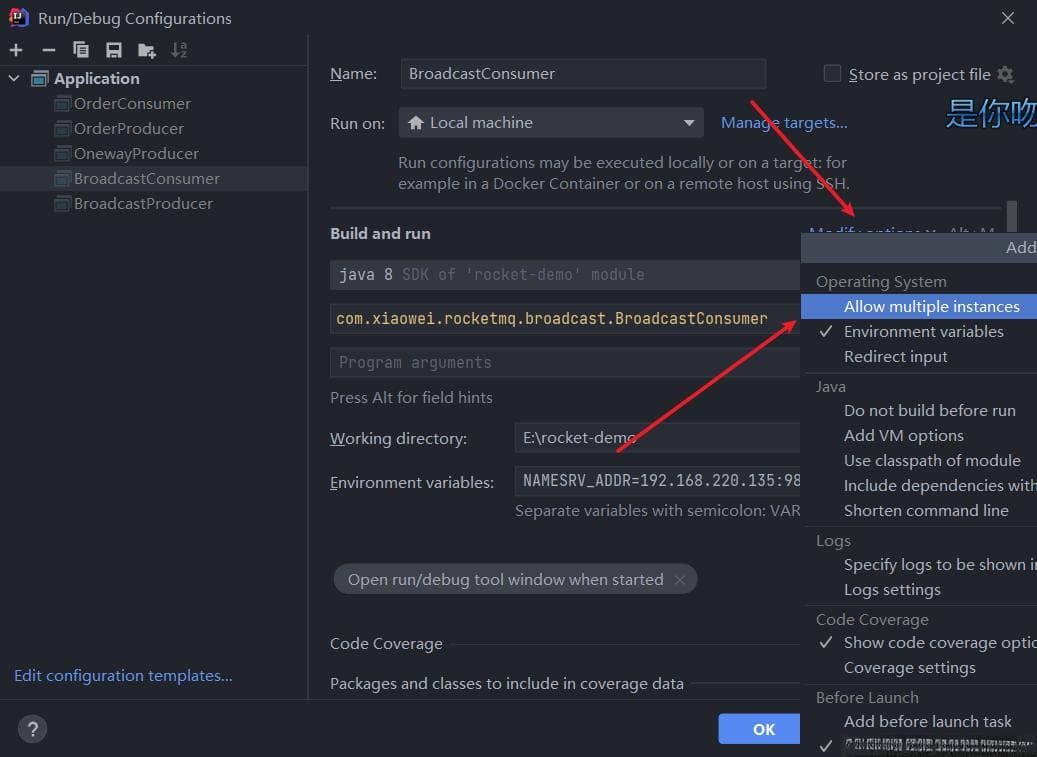Click the Program arguments field
The image size is (1037, 757).
pyautogui.click(x=565, y=362)
